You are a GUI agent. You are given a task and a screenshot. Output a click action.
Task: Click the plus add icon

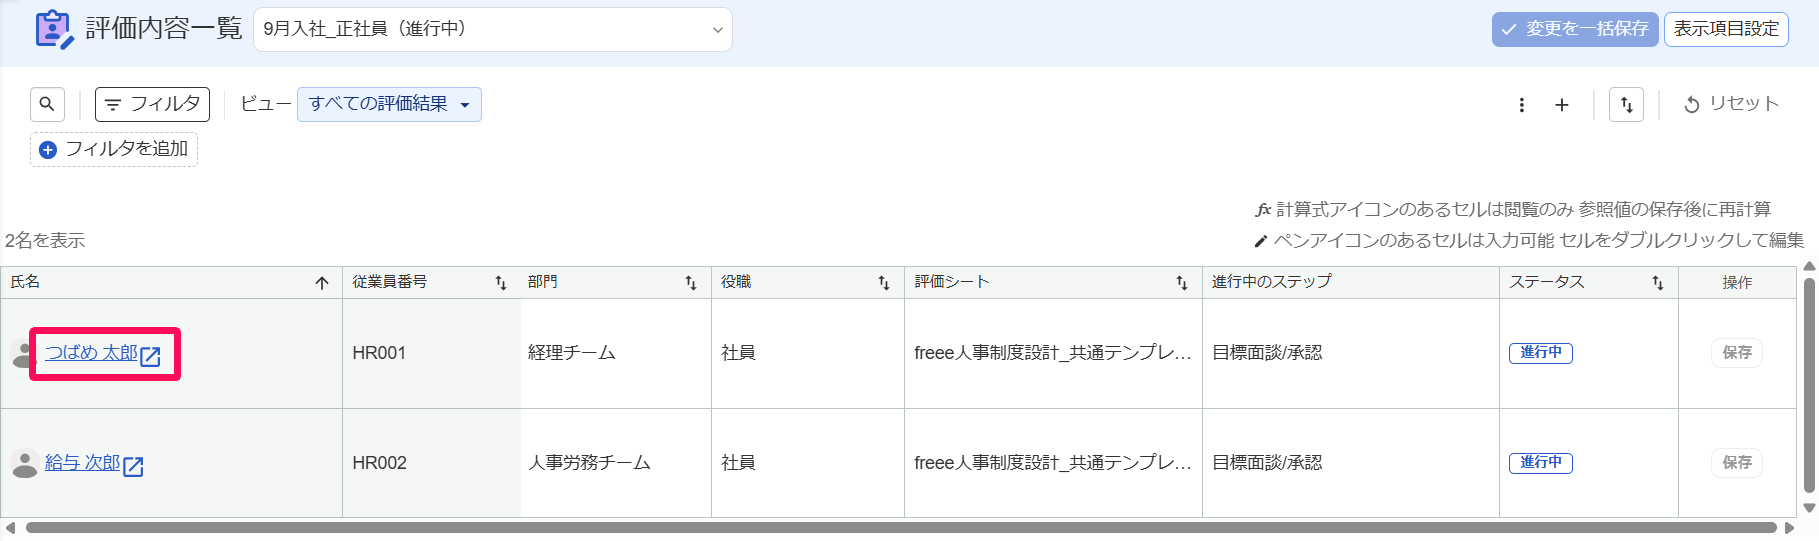1562,105
